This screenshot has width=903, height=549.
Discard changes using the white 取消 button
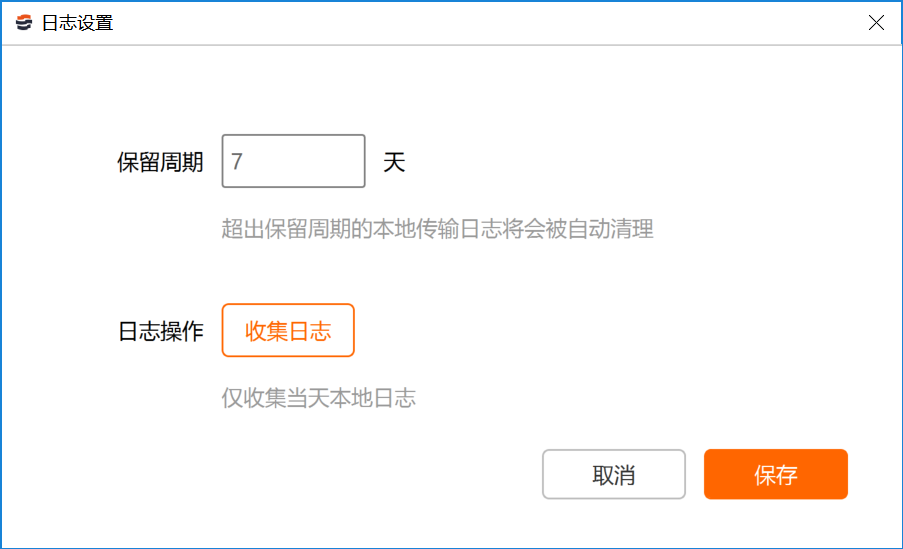[613, 474]
